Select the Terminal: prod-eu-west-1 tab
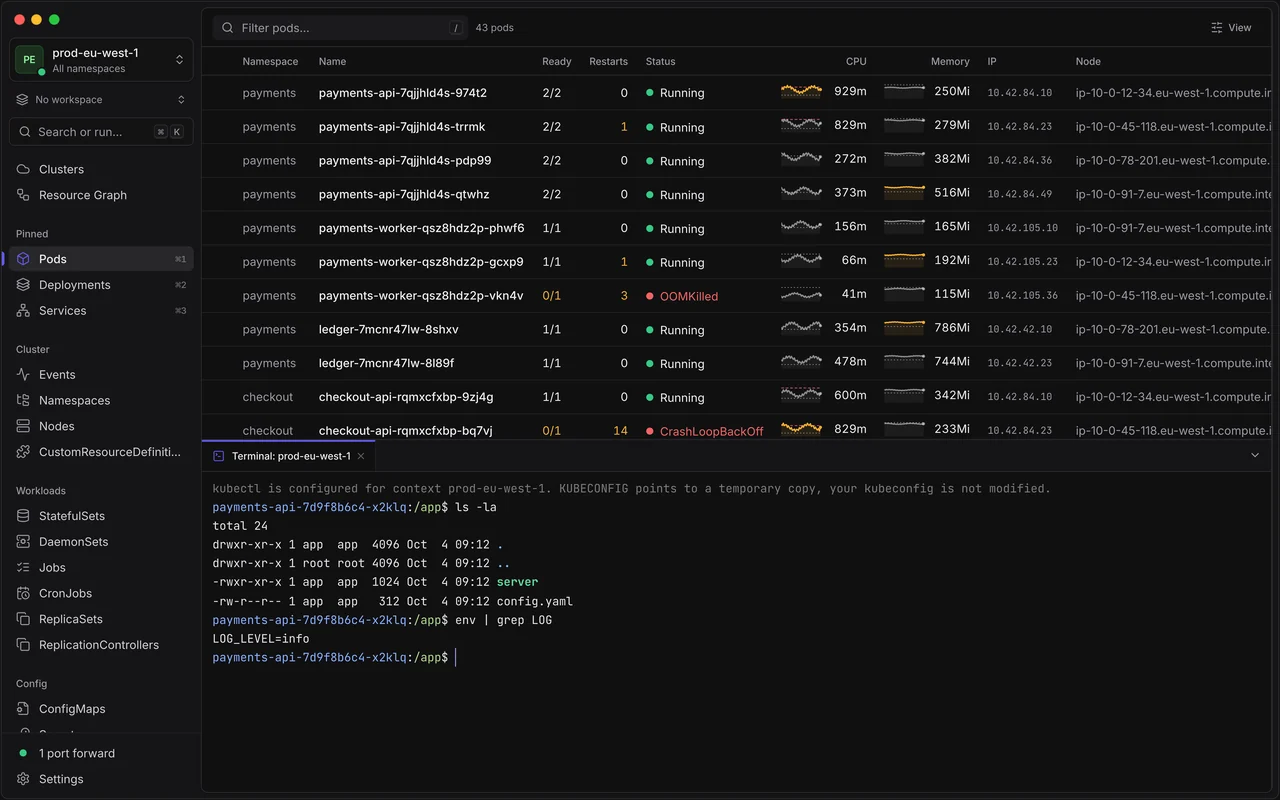 point(289,456)
